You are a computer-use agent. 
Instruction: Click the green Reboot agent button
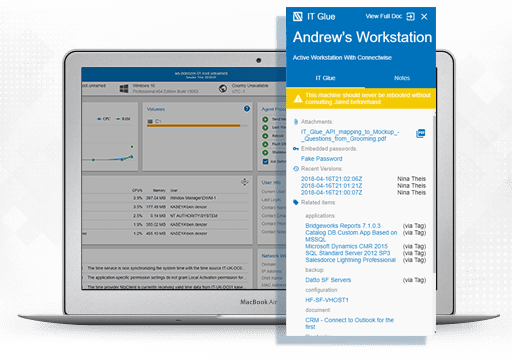[x=265, y=136]
